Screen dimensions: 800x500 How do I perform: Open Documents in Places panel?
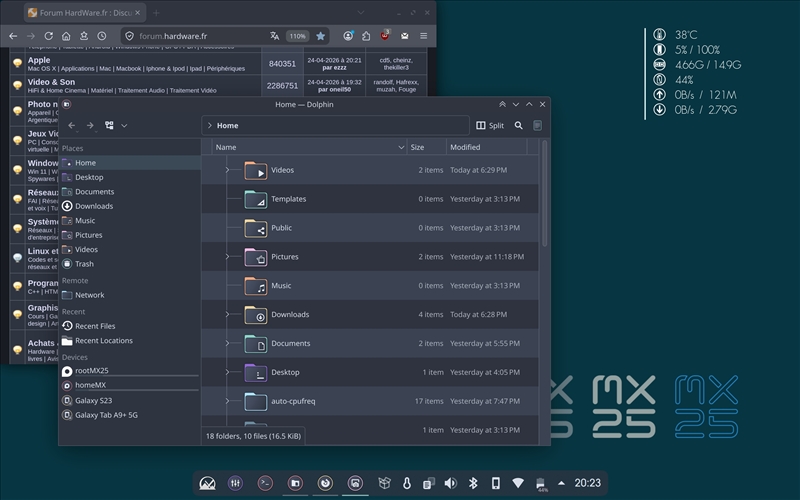[x=130, y=192]
